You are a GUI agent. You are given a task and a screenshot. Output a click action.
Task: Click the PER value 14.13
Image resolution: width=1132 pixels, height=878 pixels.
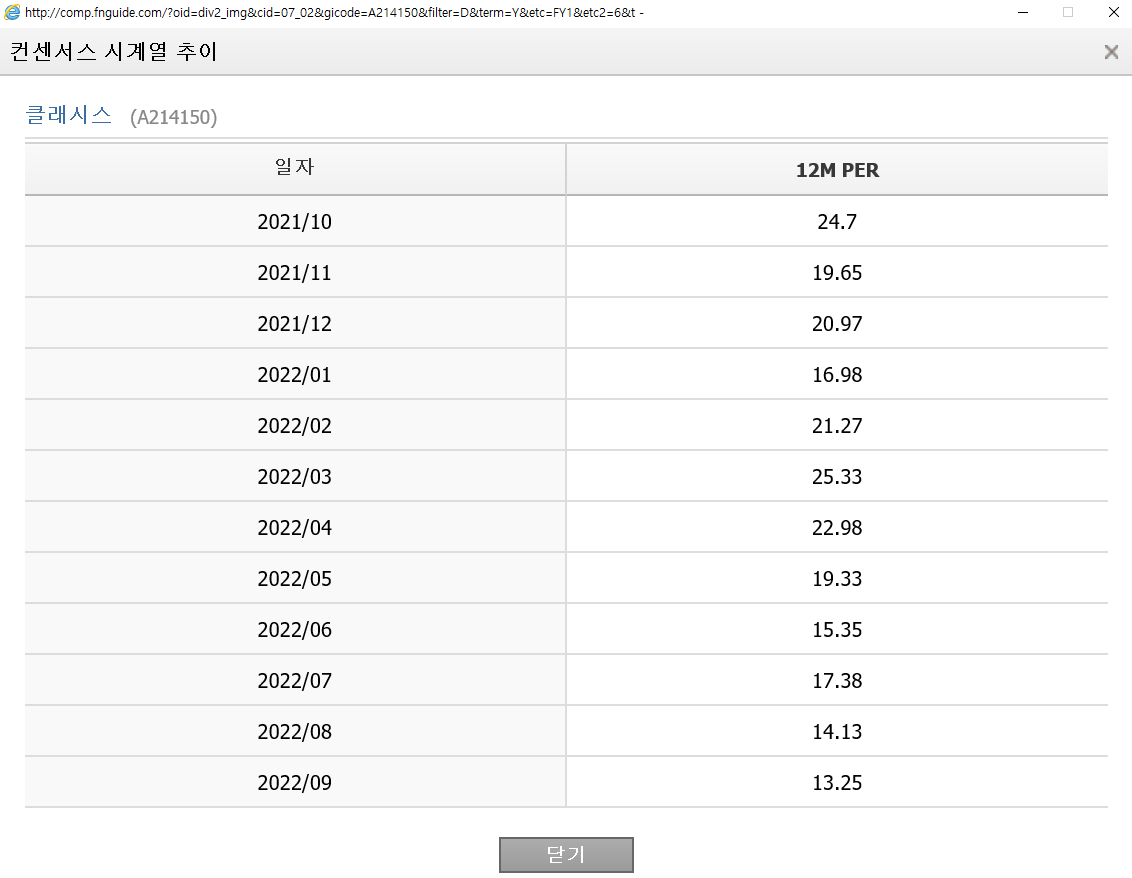837,732
